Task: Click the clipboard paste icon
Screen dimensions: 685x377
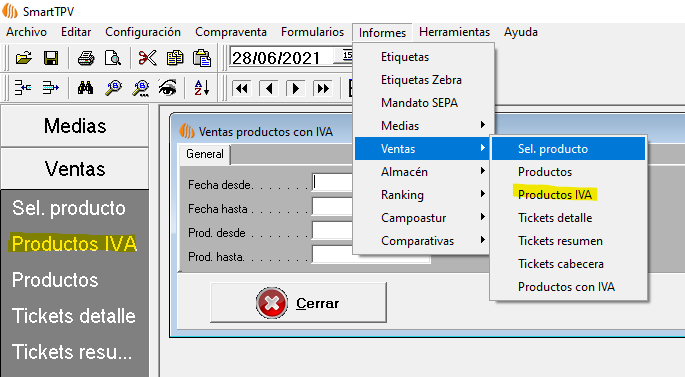Action: click(202, 58)
